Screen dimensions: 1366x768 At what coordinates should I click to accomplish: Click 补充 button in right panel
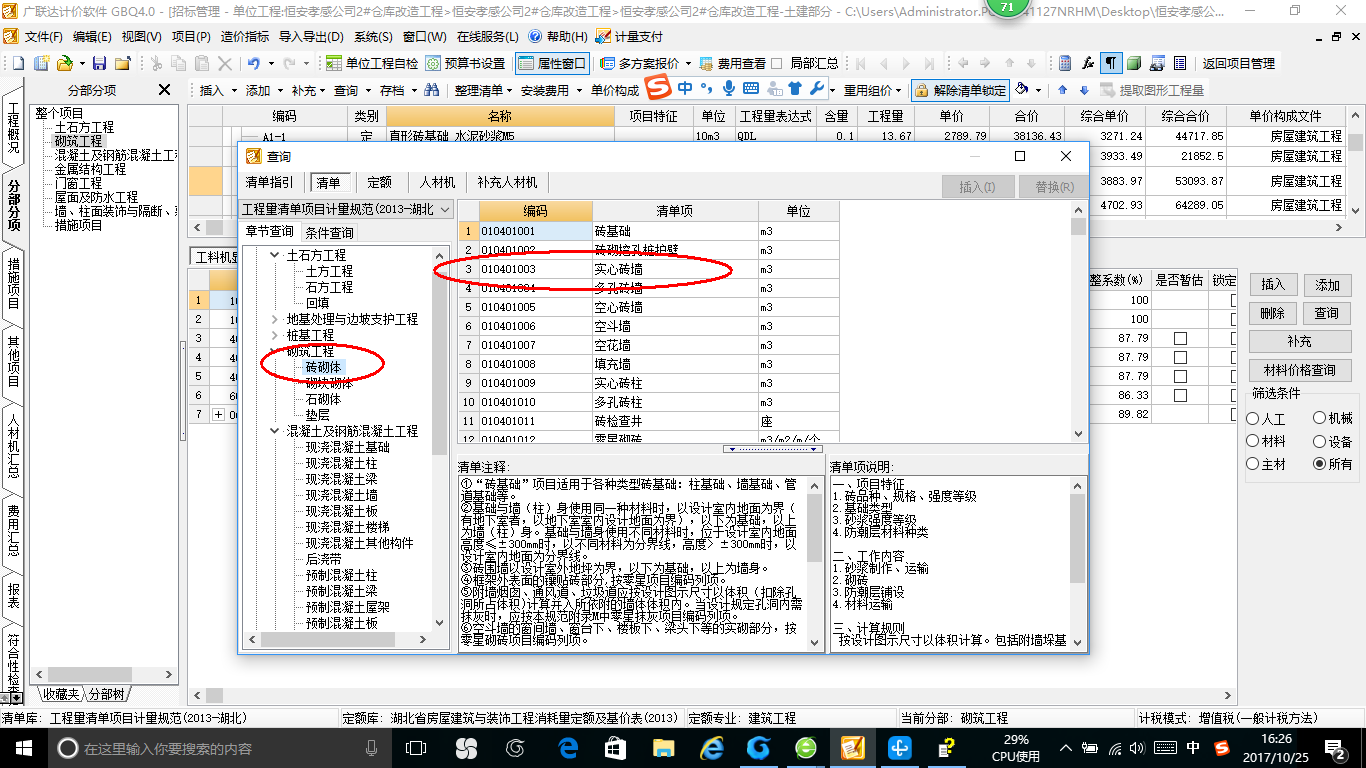tap(1299, 341)
